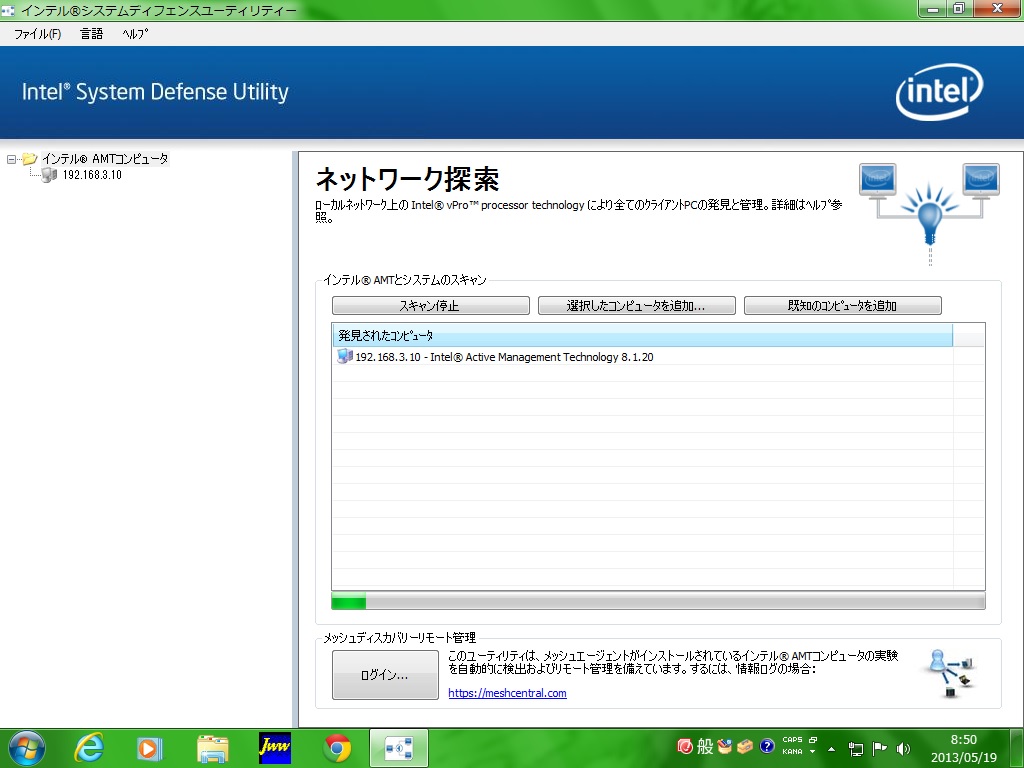This screenshot has height=768, width=1024.
Task: Click the Intel logo in the header
Action: [x=938, y=93]
